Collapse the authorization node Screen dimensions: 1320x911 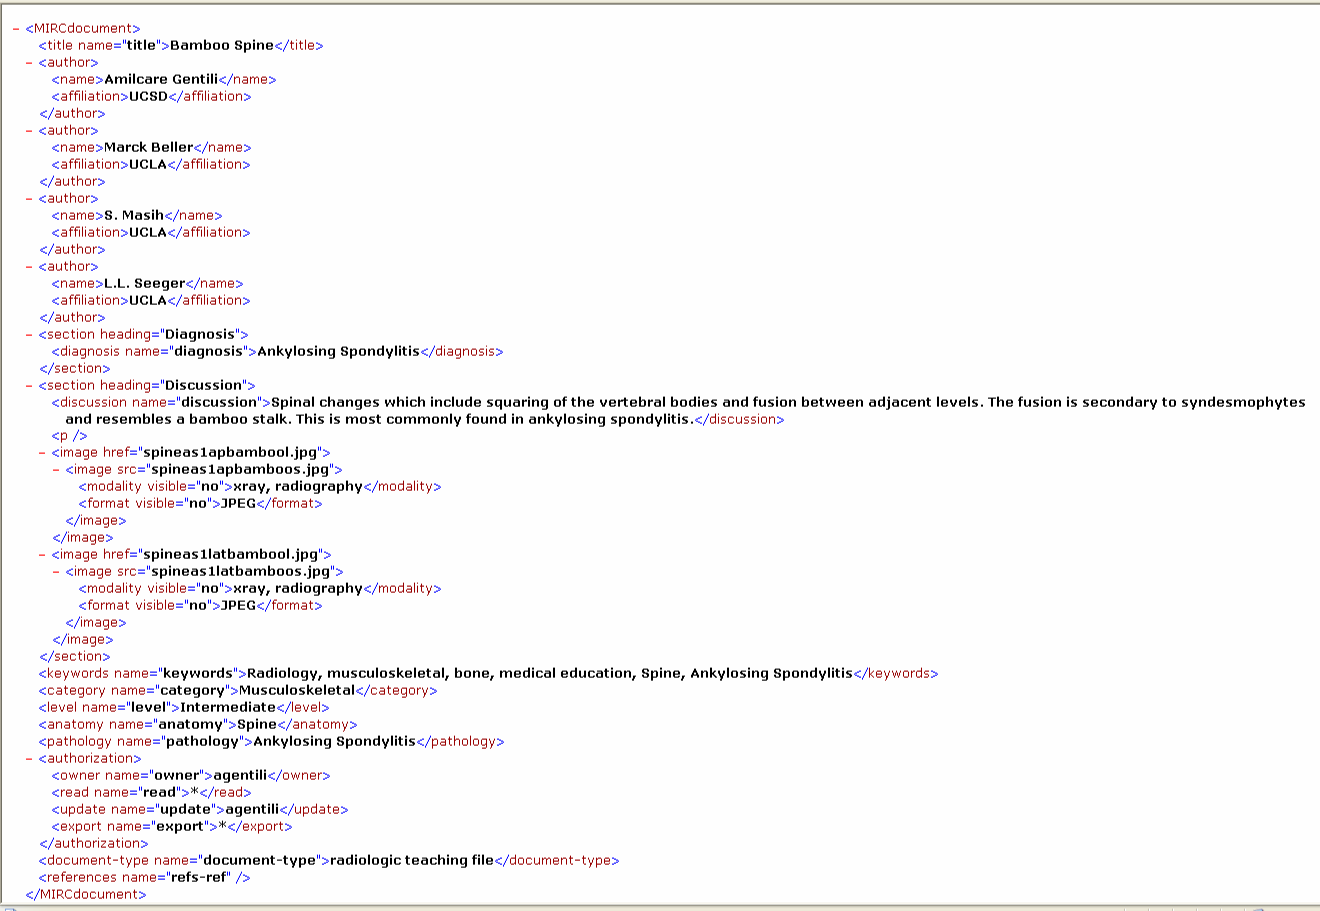coord(29,759)
